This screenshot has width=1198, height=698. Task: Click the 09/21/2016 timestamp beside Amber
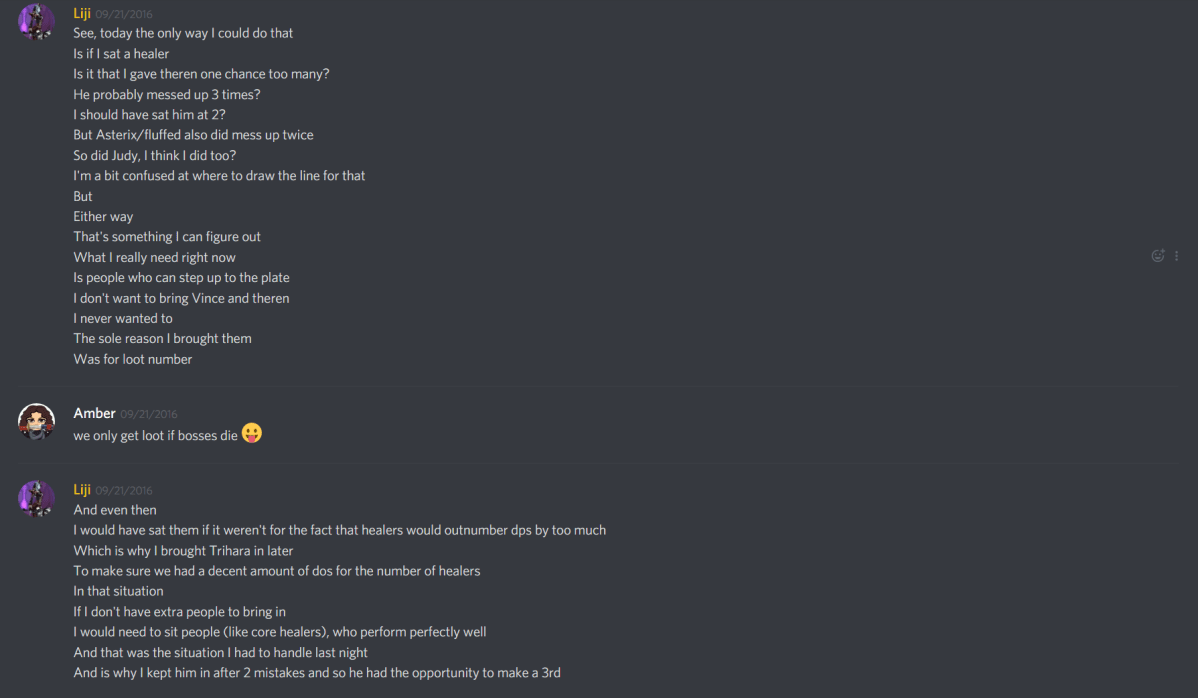coord(146,413)
